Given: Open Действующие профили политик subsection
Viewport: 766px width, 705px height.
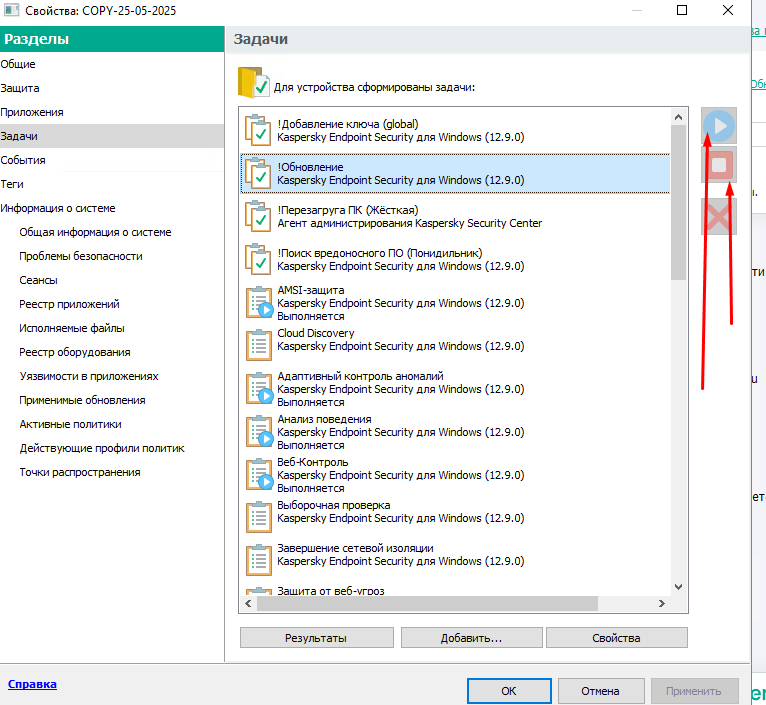Looking at the screenshot, I should (102, 448).
